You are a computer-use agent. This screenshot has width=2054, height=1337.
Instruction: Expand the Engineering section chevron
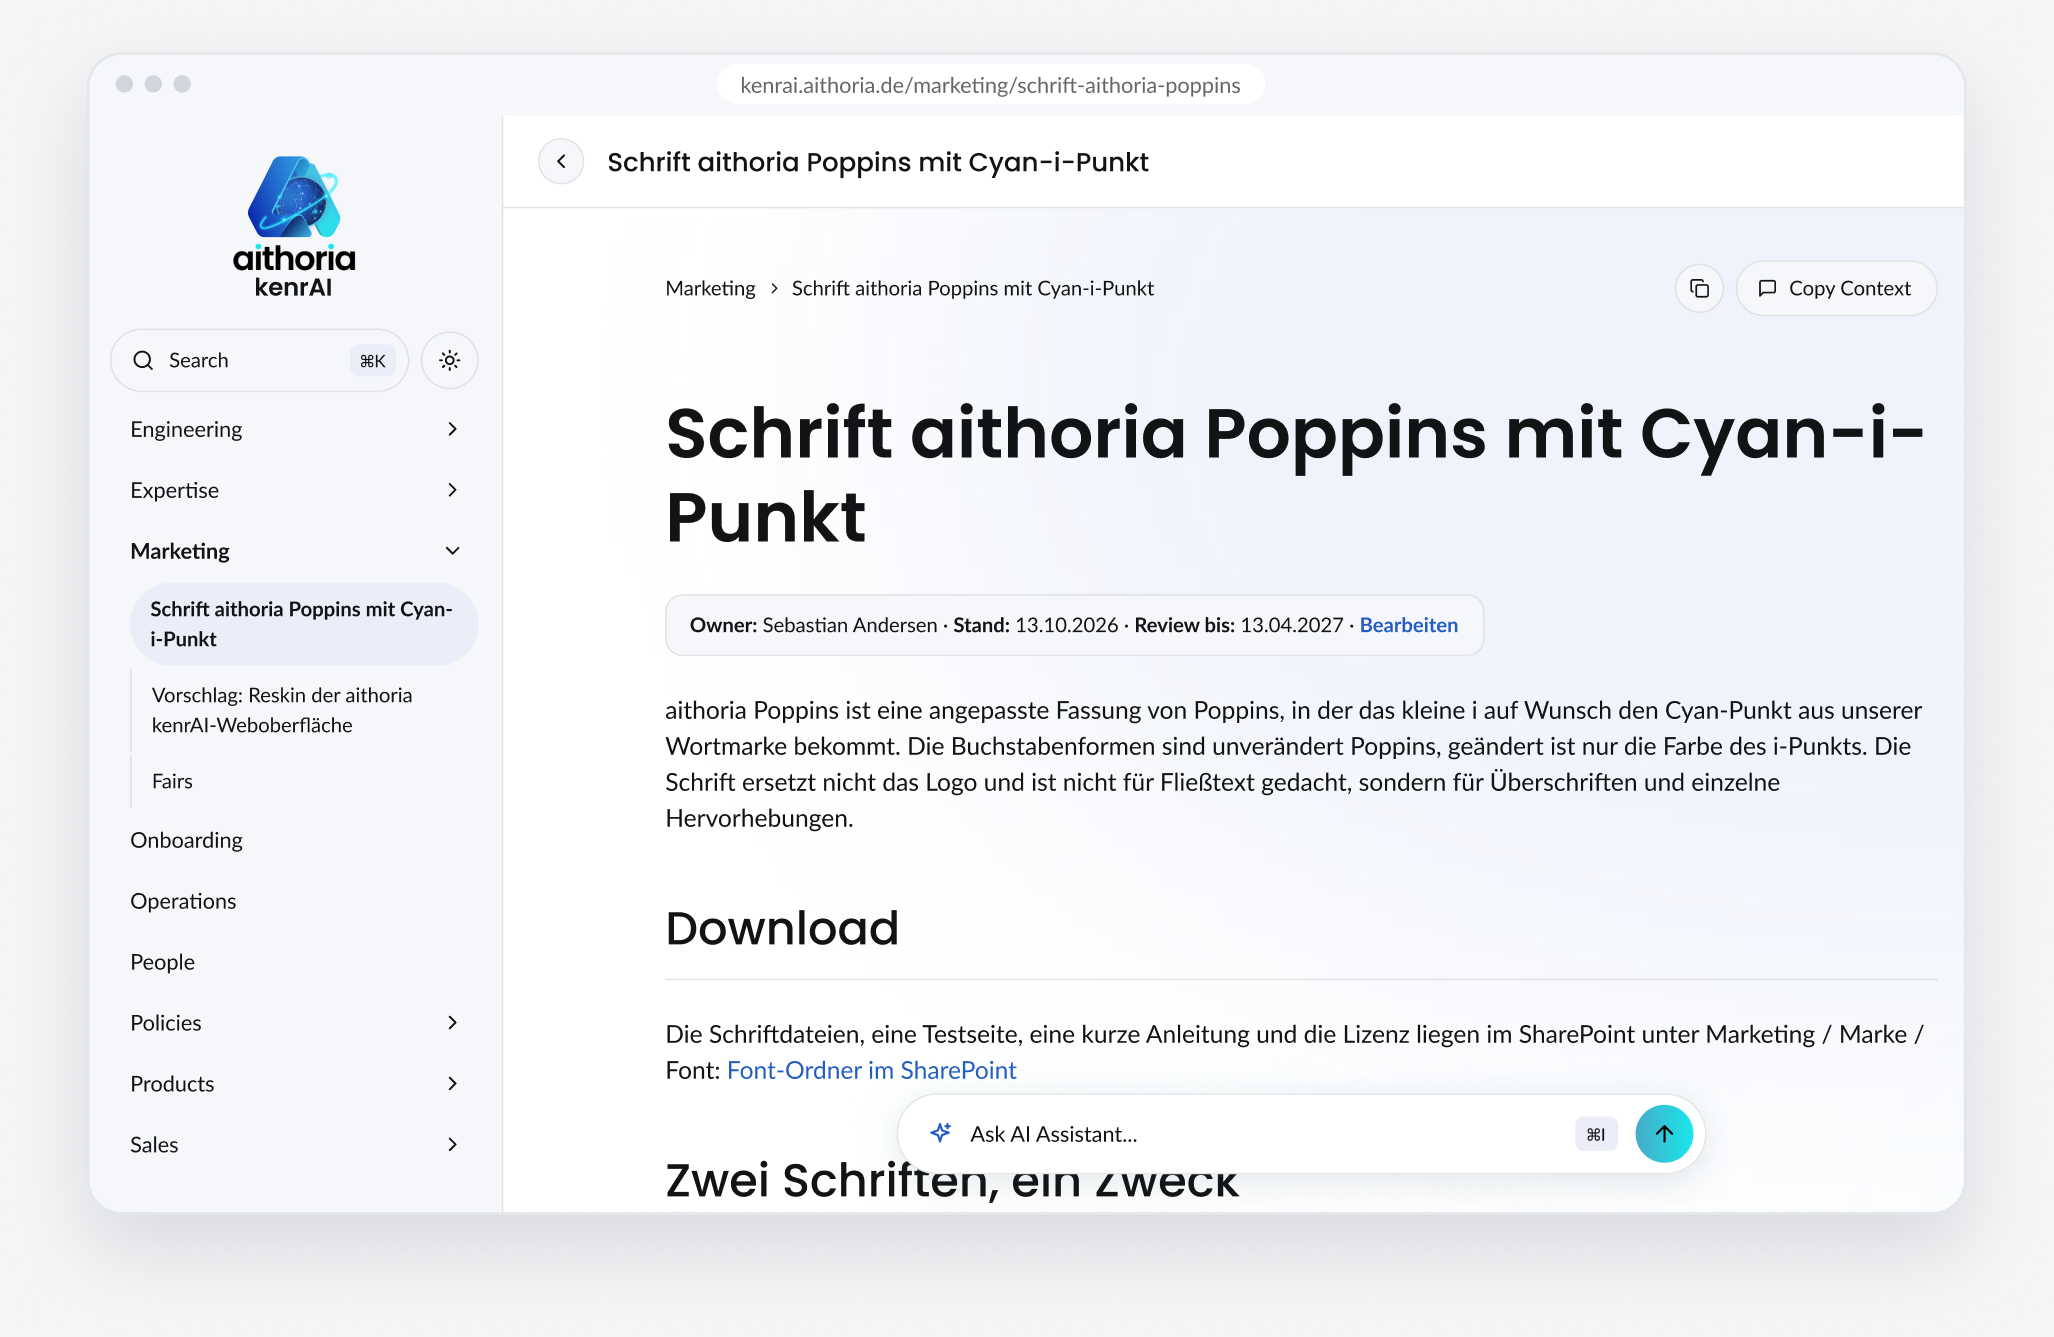pyautogui.click(x=452, y=429)
